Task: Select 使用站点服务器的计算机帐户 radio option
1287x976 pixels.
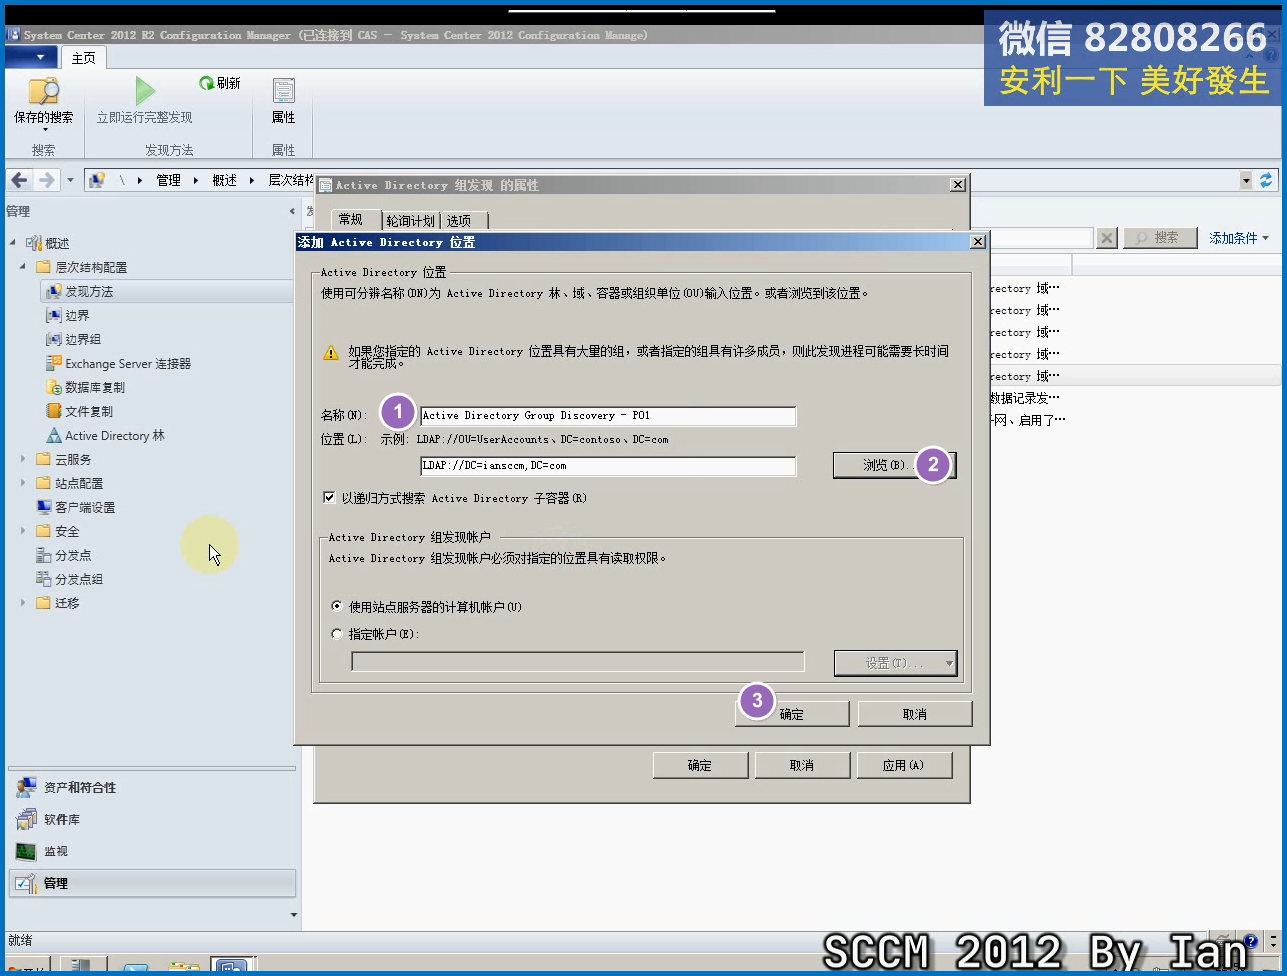Action: click(337, 607)
